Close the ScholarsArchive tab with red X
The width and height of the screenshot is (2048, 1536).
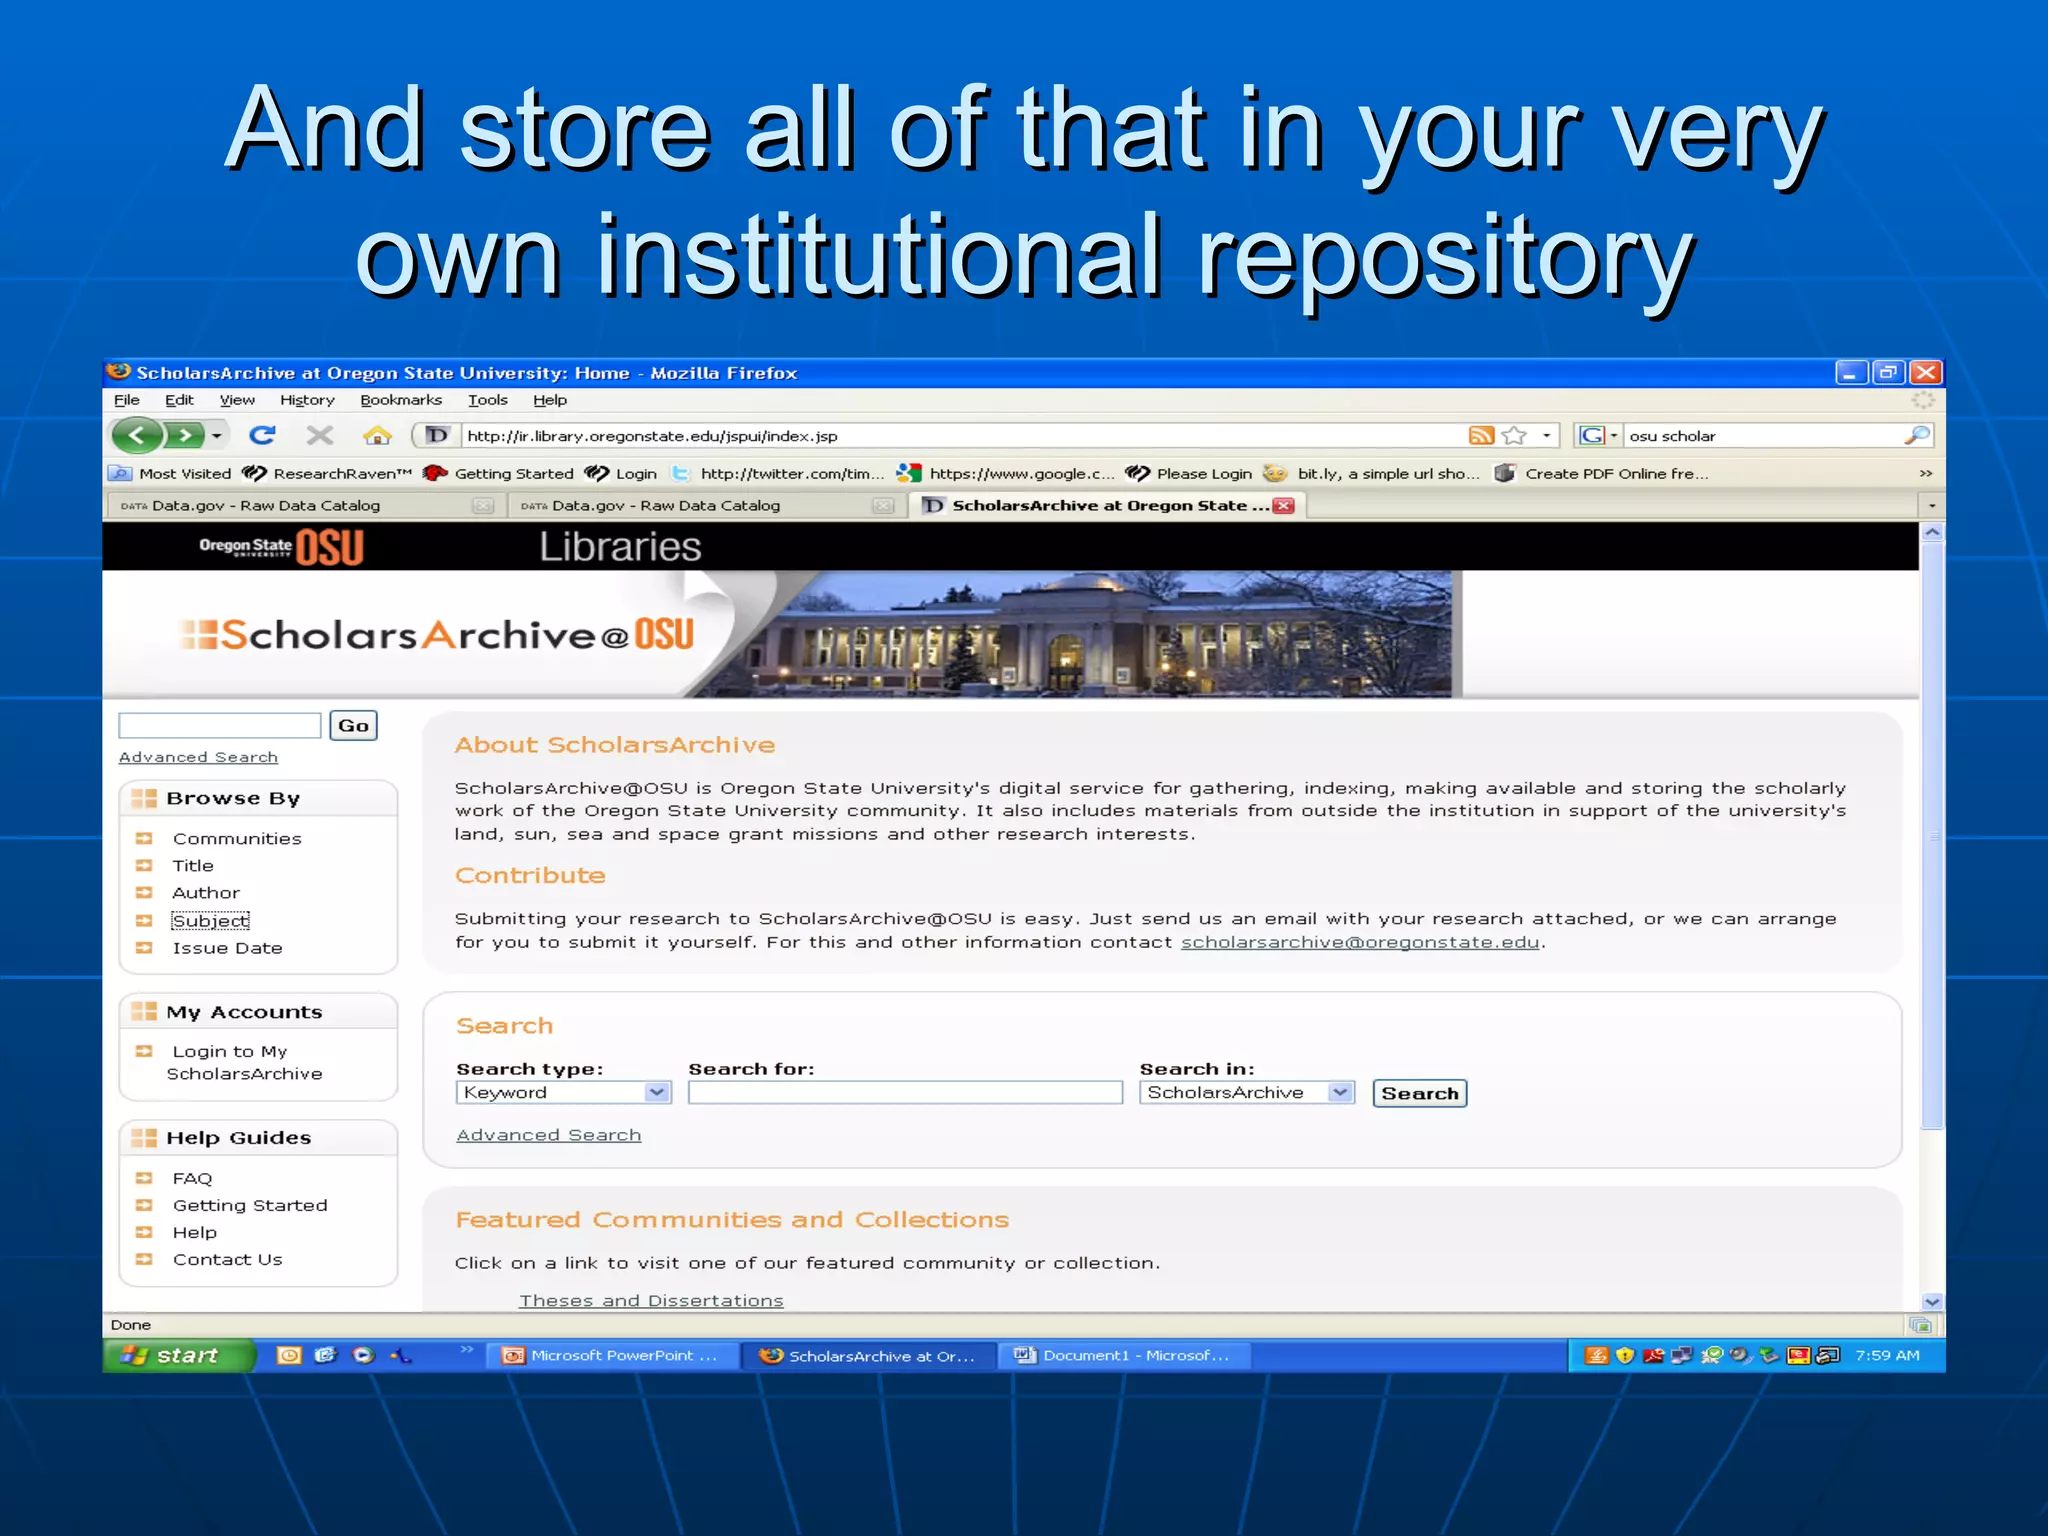pos(1283,506)
